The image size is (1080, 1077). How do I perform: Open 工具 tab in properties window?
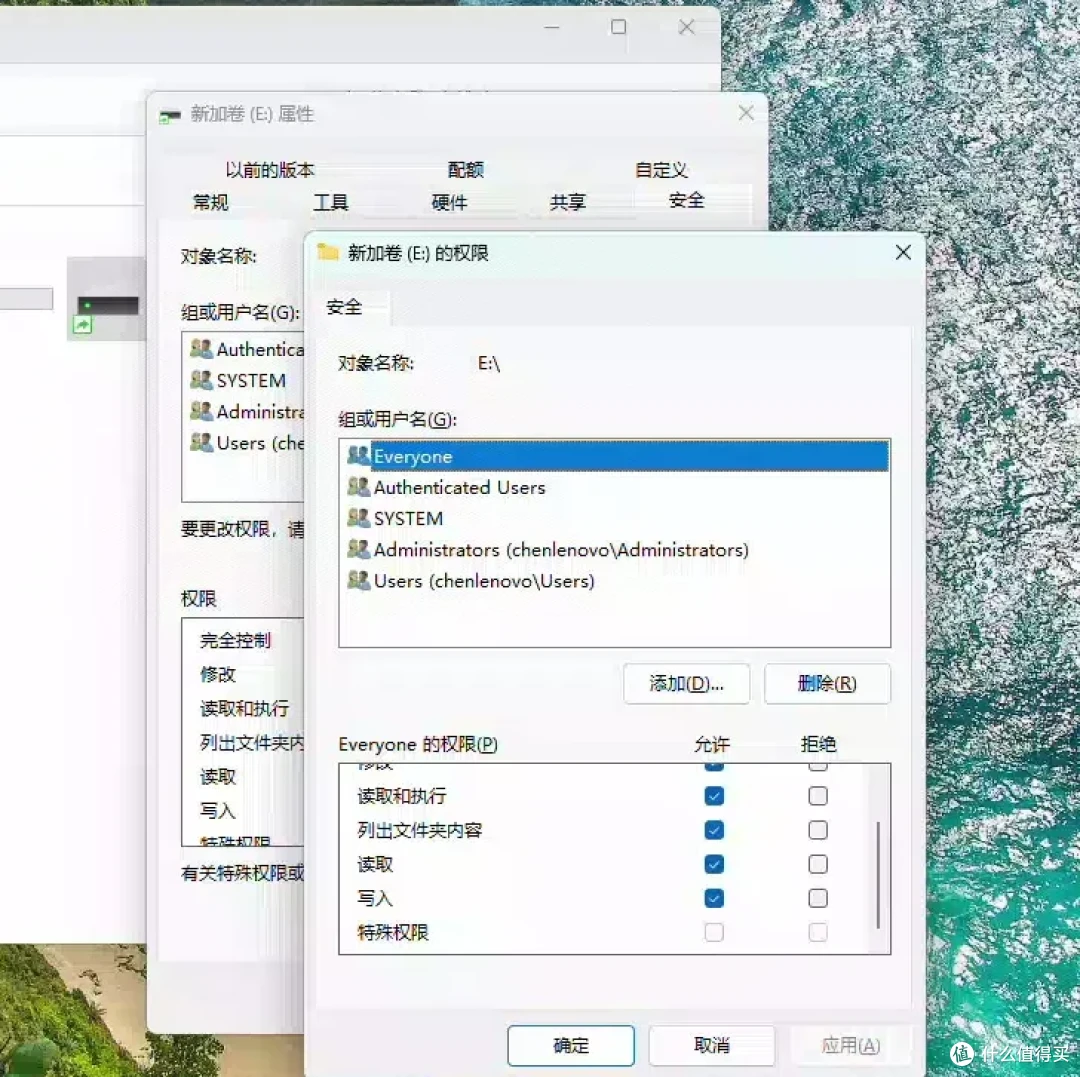[x=331, y=202]
